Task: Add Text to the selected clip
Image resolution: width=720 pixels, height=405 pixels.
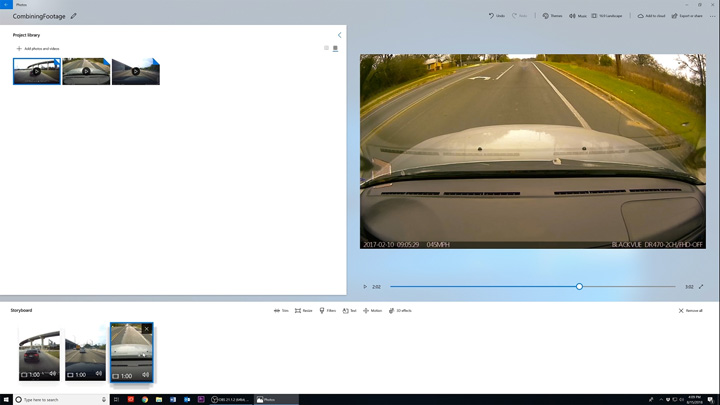Action: (350, 311)
